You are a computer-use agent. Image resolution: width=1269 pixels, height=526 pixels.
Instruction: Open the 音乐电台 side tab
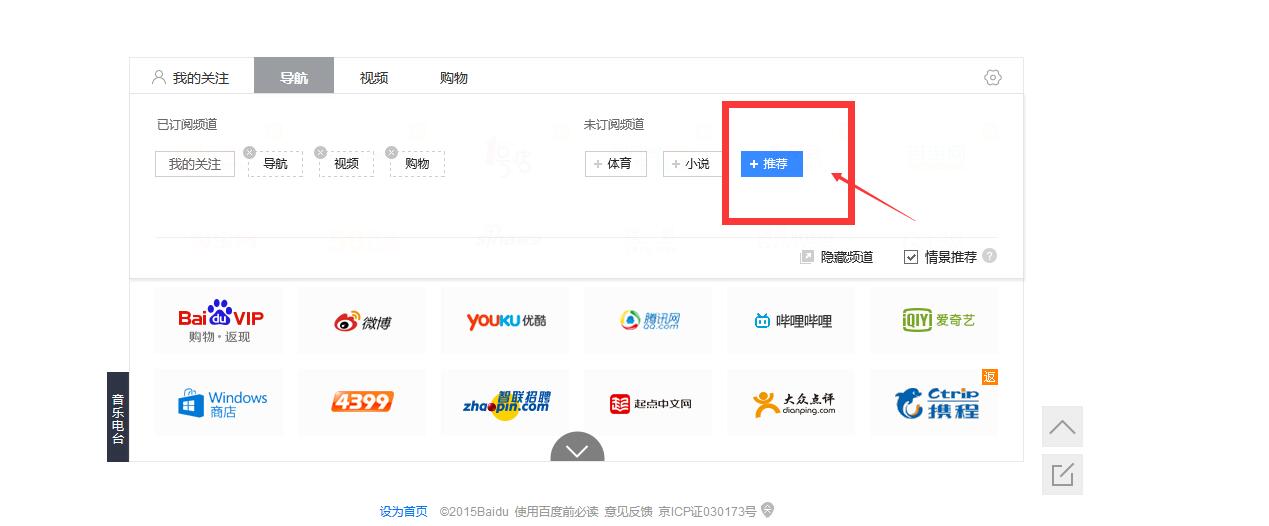pos(118,417)
